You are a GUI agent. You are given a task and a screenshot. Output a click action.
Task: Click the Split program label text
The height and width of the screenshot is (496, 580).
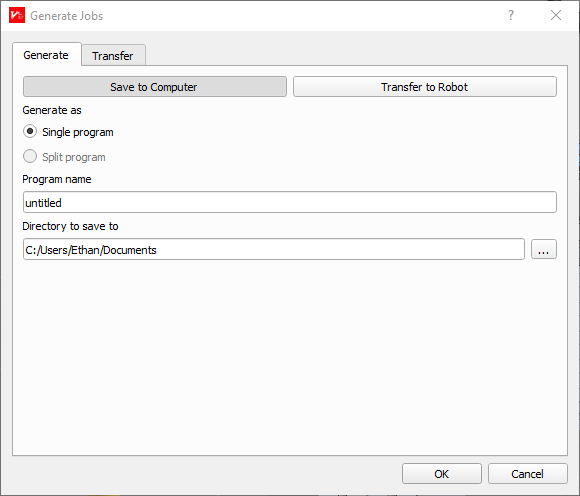[x=74, y=157]
